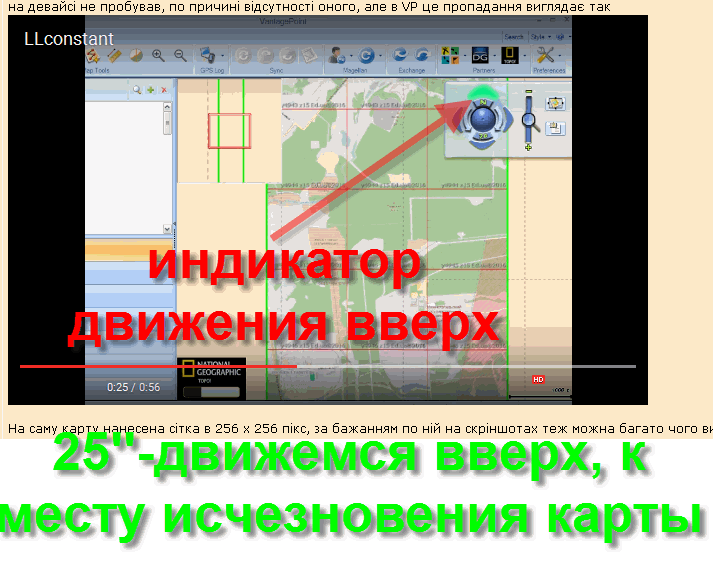Click the green plus icon in side panel

pos(150,90)
